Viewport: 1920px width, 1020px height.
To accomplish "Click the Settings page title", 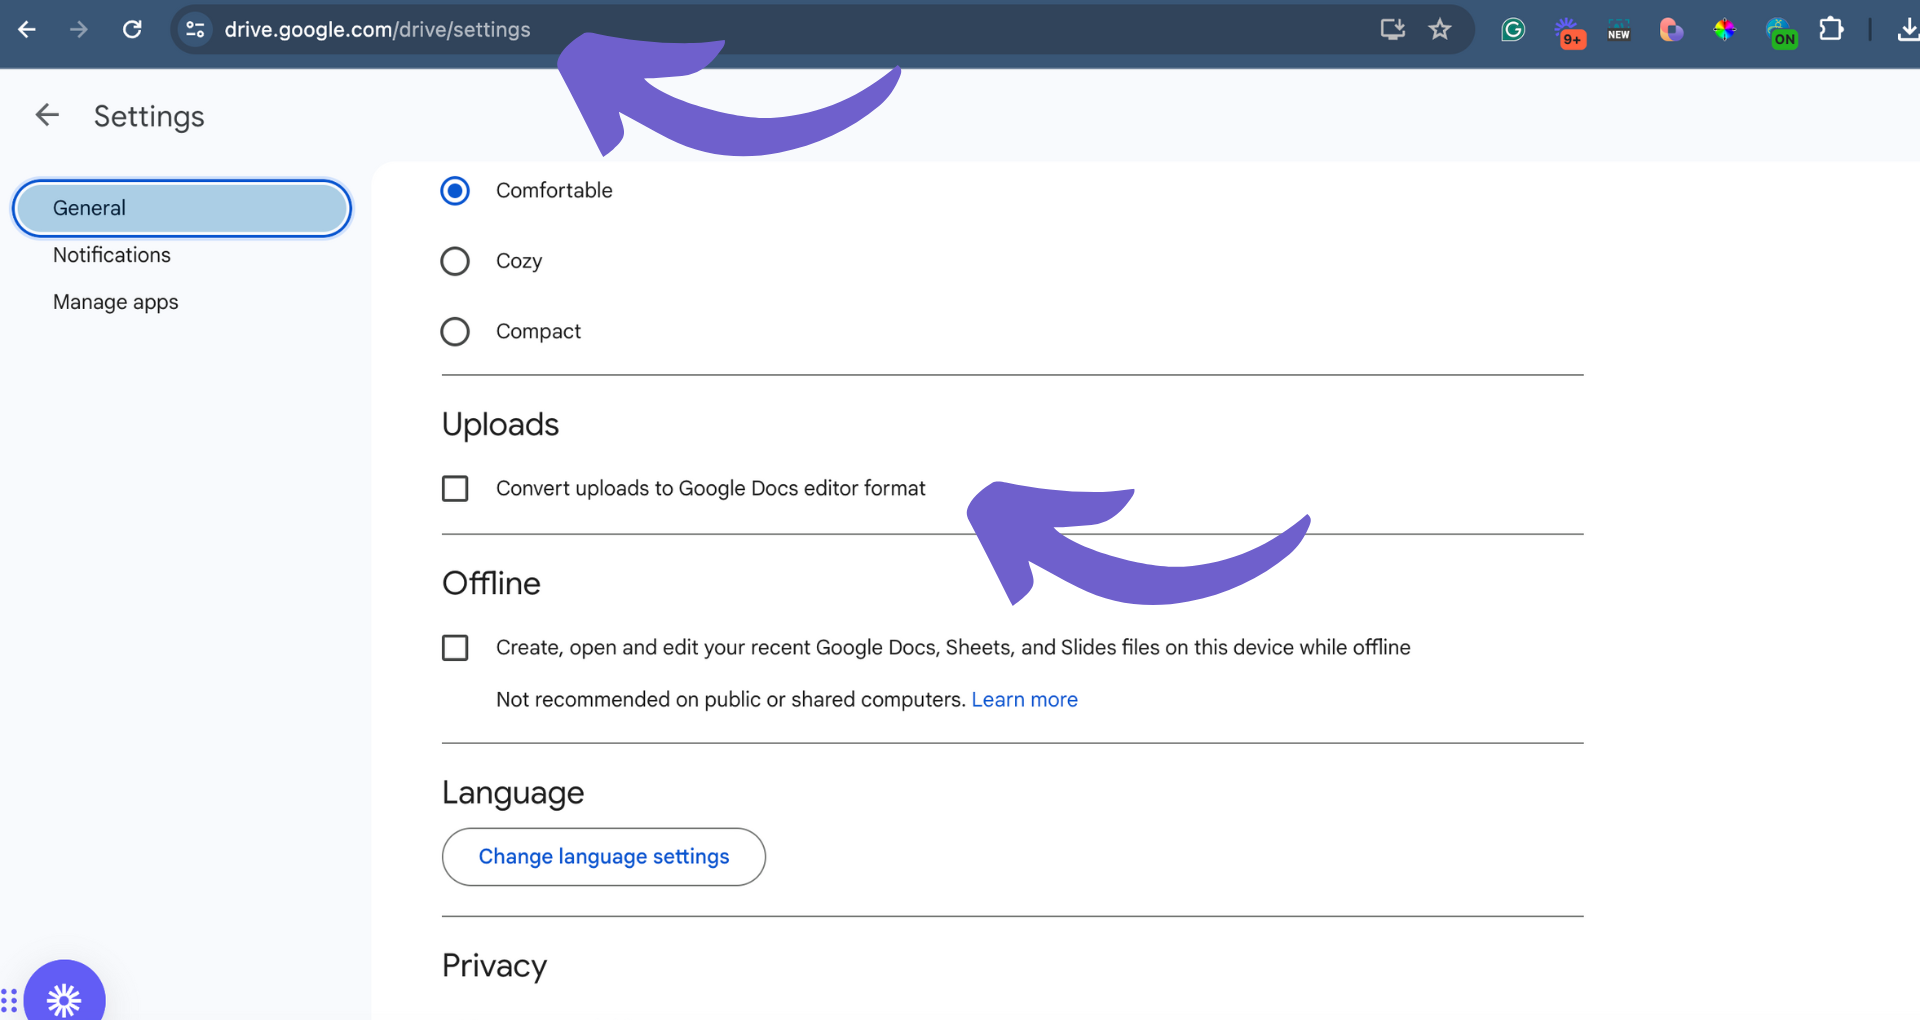I will click(x=149, y=117).
